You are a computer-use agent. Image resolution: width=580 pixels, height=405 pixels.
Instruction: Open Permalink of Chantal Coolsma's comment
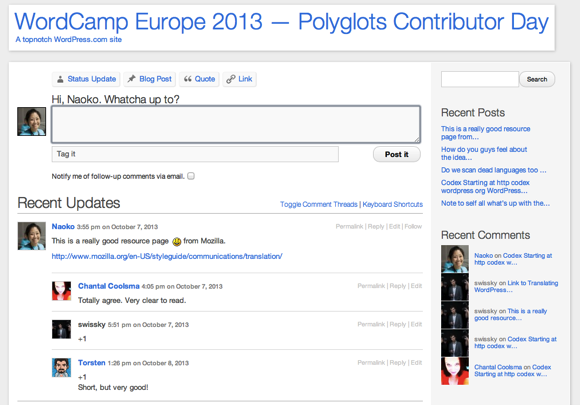click(x=371, y=286)
